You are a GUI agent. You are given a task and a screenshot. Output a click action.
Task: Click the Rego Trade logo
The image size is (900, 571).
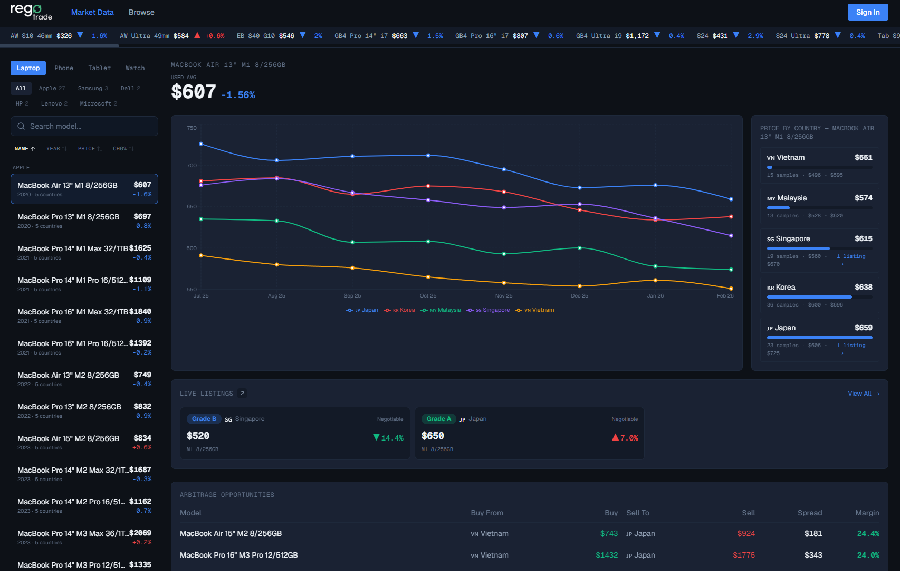32,12
